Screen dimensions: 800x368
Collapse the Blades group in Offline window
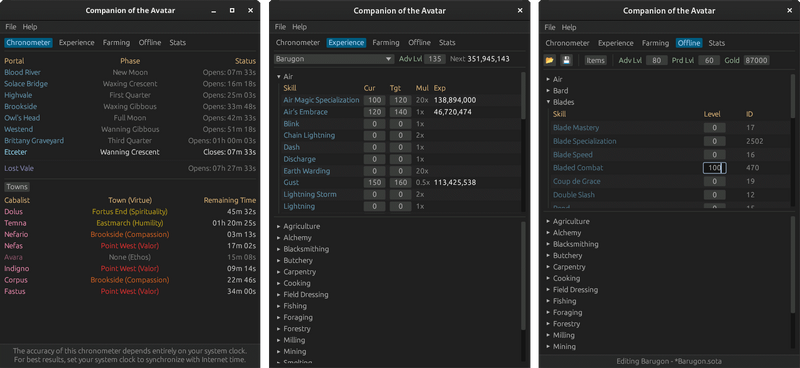548,102
